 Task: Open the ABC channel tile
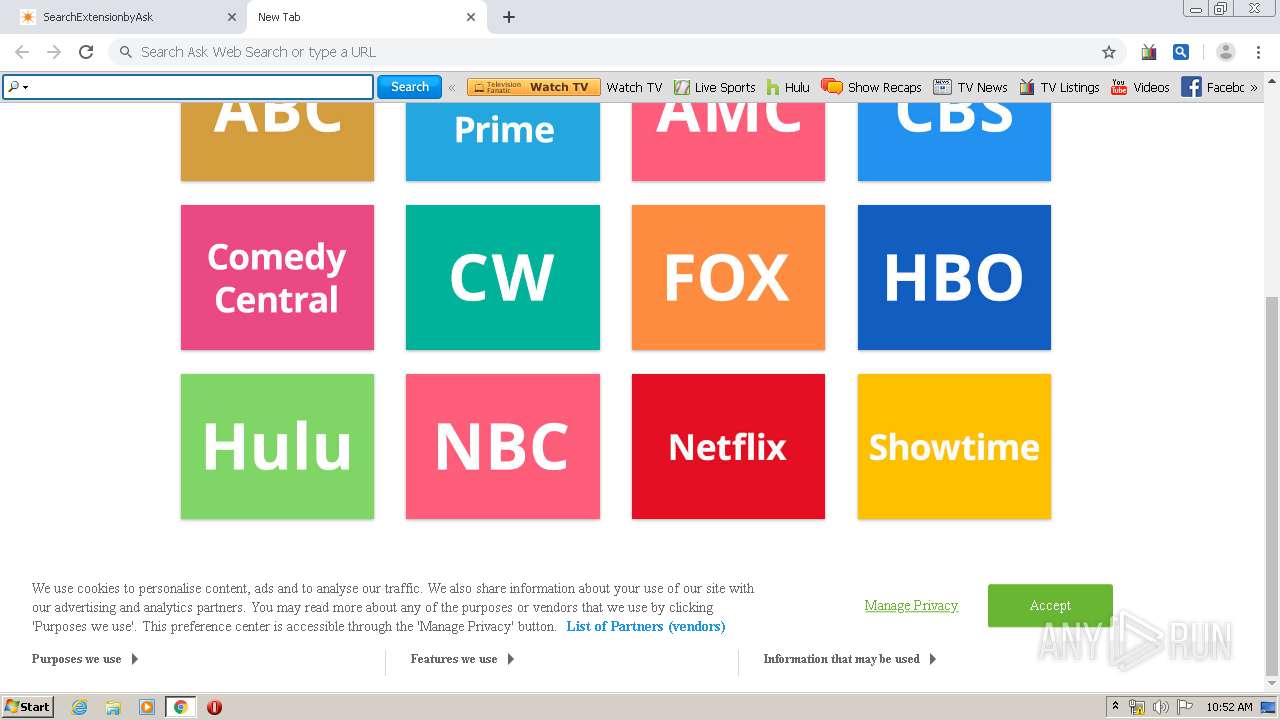pos(277,141)
